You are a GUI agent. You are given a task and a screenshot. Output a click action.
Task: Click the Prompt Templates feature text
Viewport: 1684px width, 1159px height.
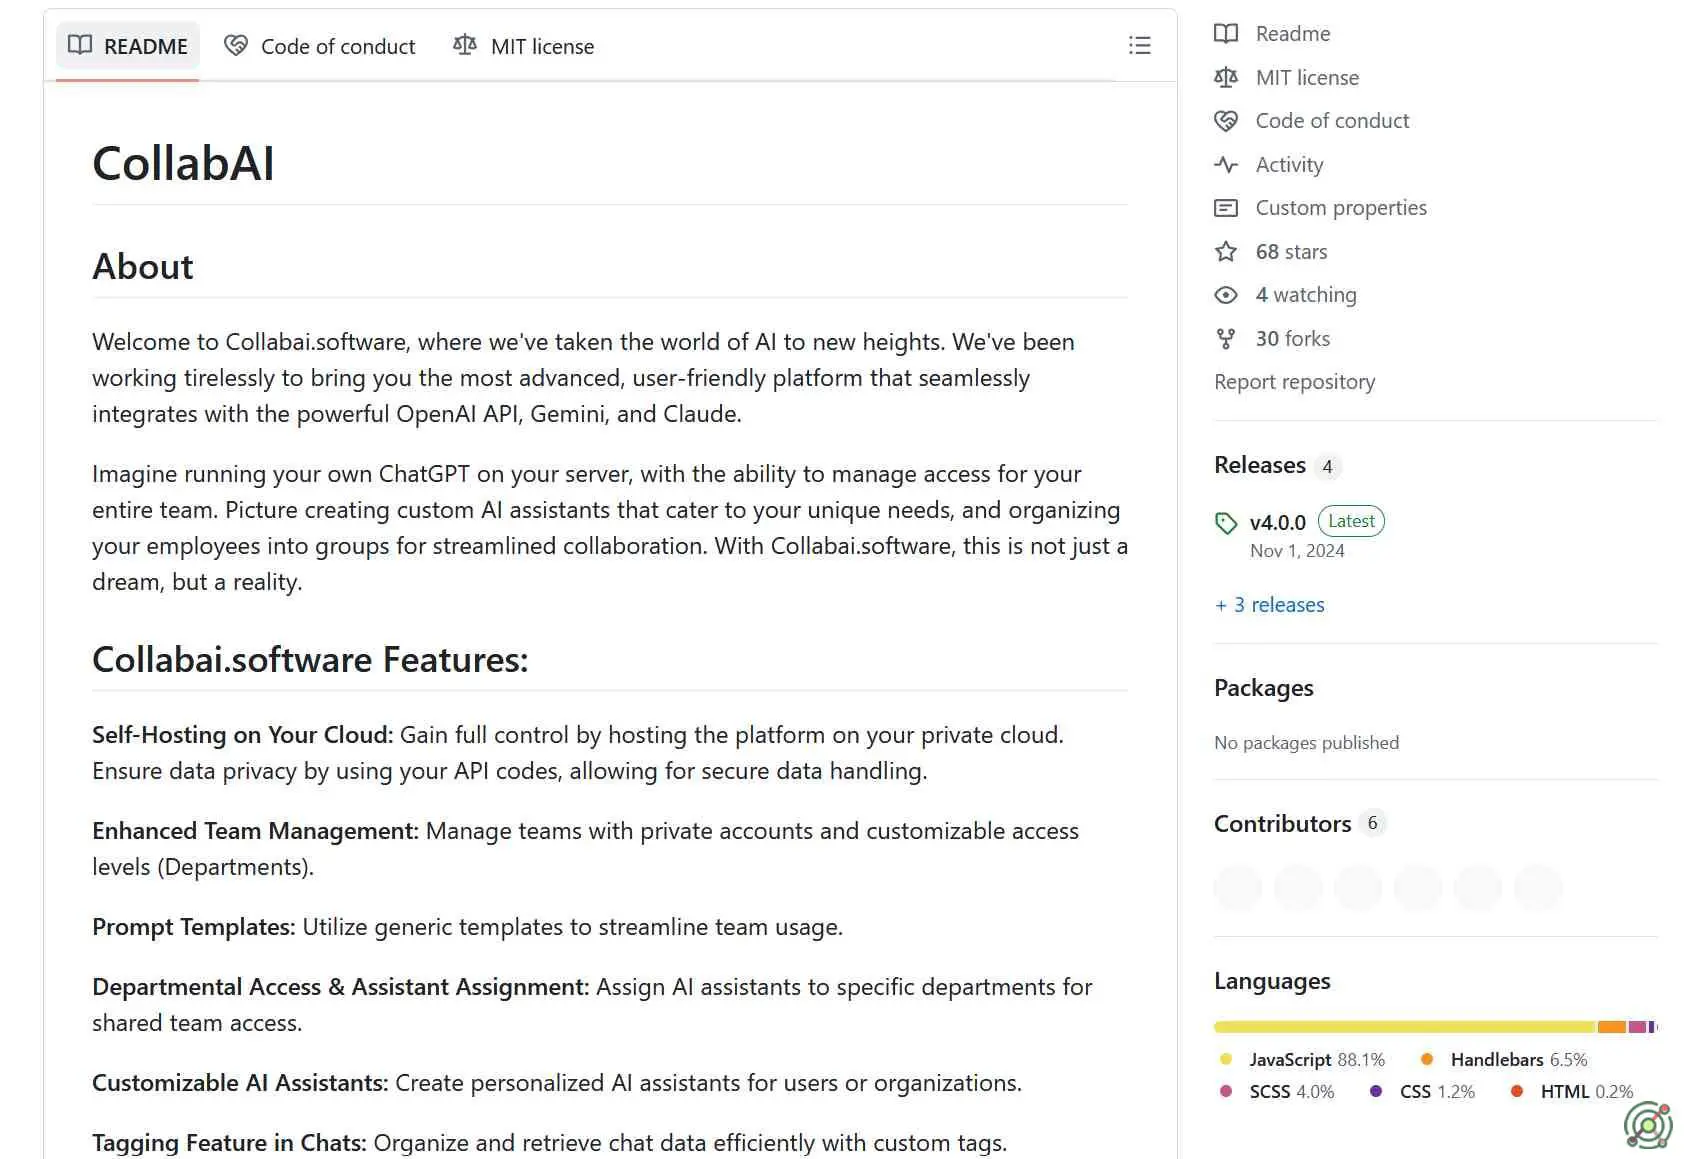(x=194, y=927)
